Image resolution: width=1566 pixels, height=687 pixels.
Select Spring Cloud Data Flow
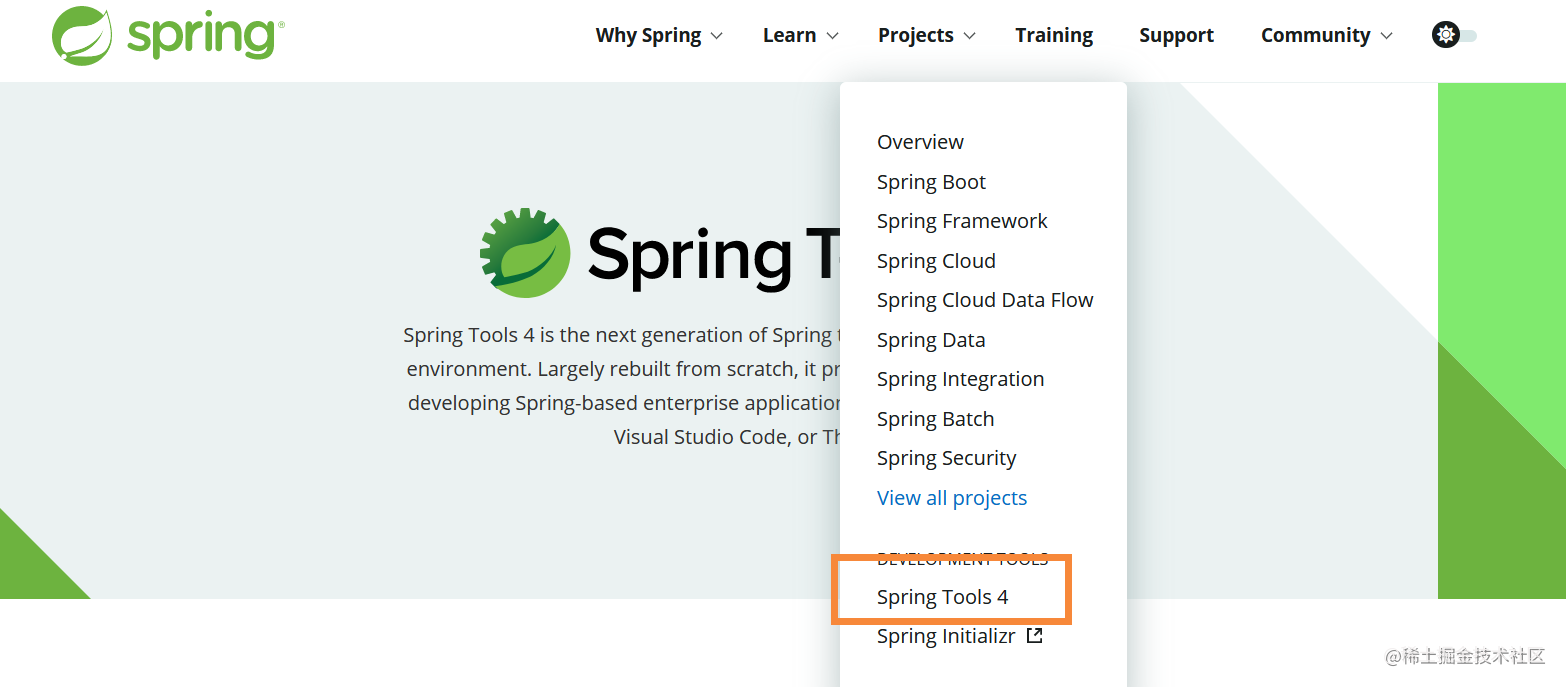985,300
